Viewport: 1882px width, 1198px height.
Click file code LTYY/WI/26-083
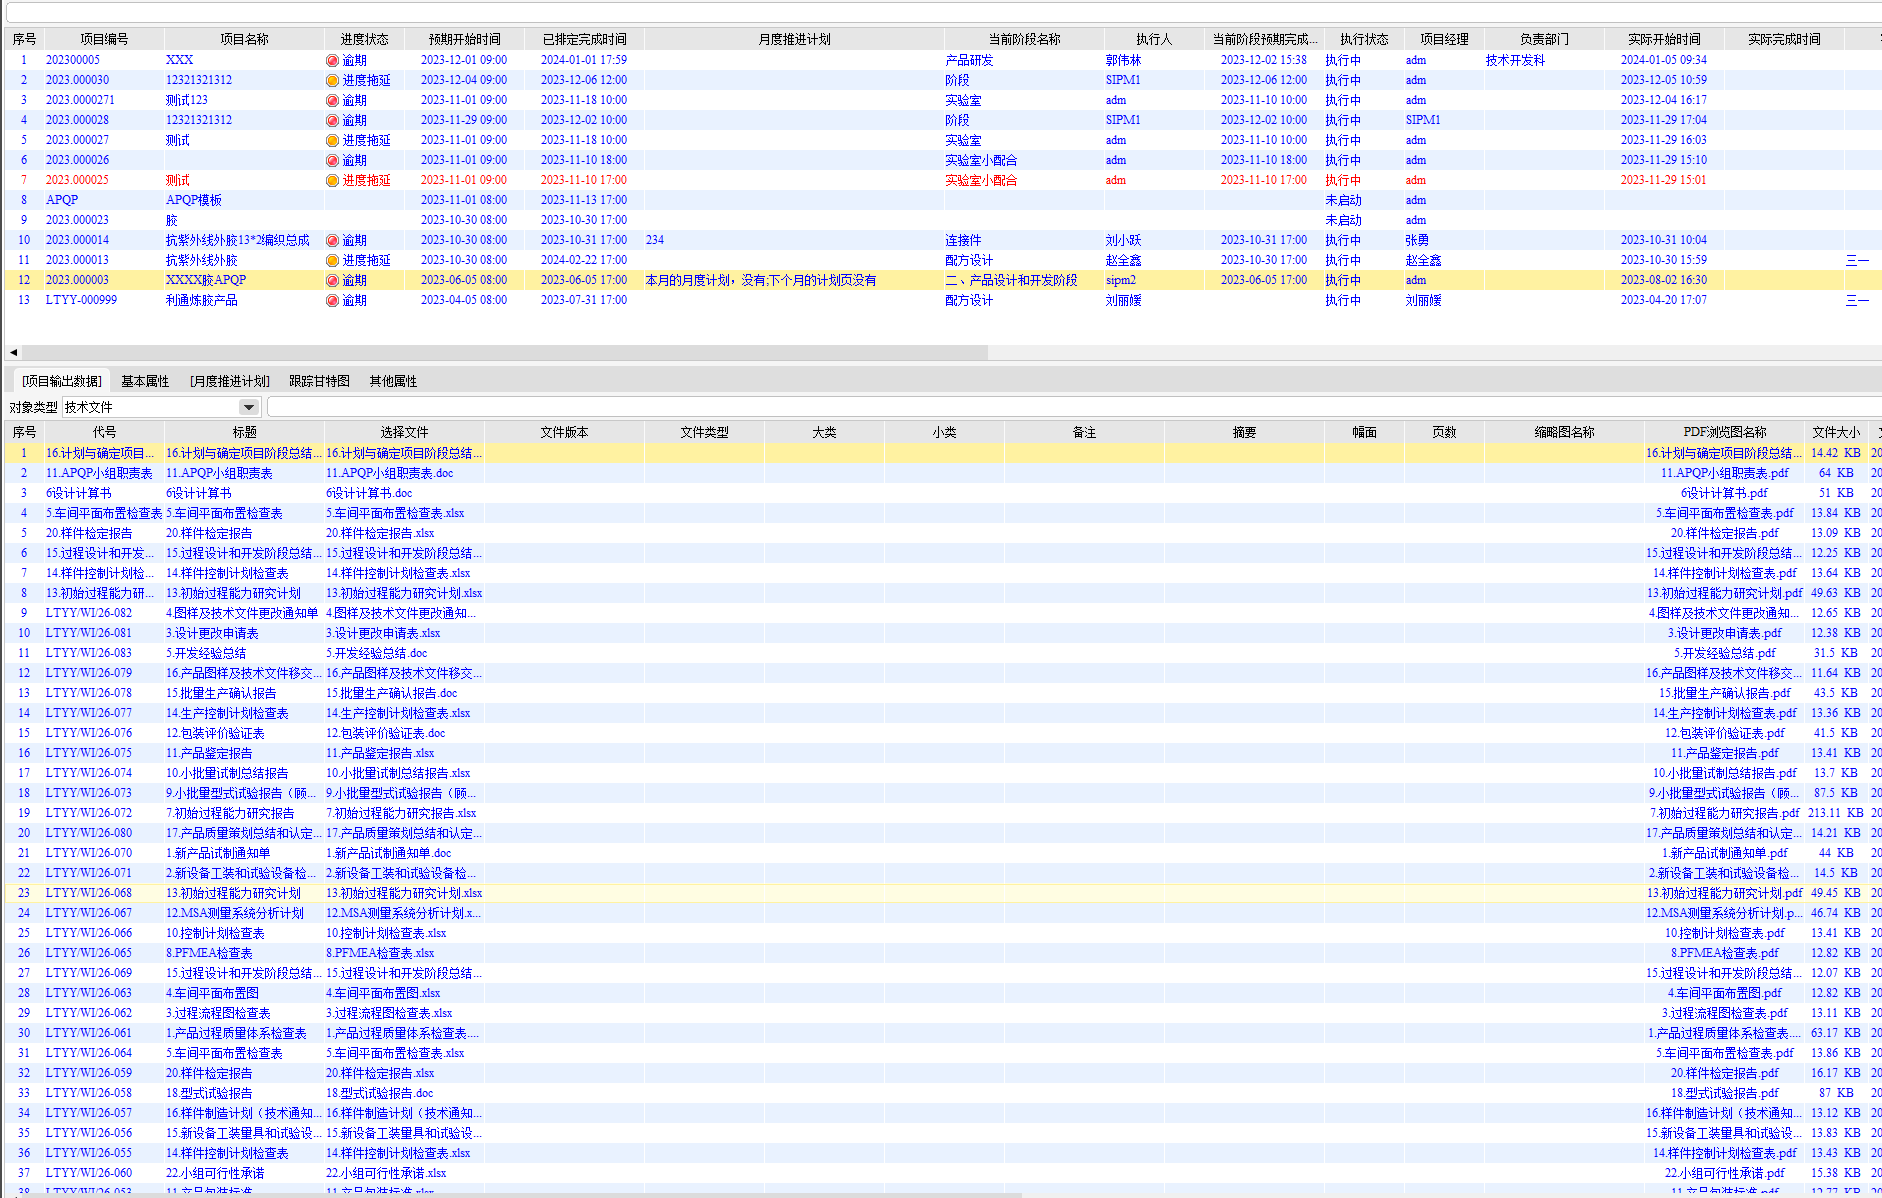(89, 653)
